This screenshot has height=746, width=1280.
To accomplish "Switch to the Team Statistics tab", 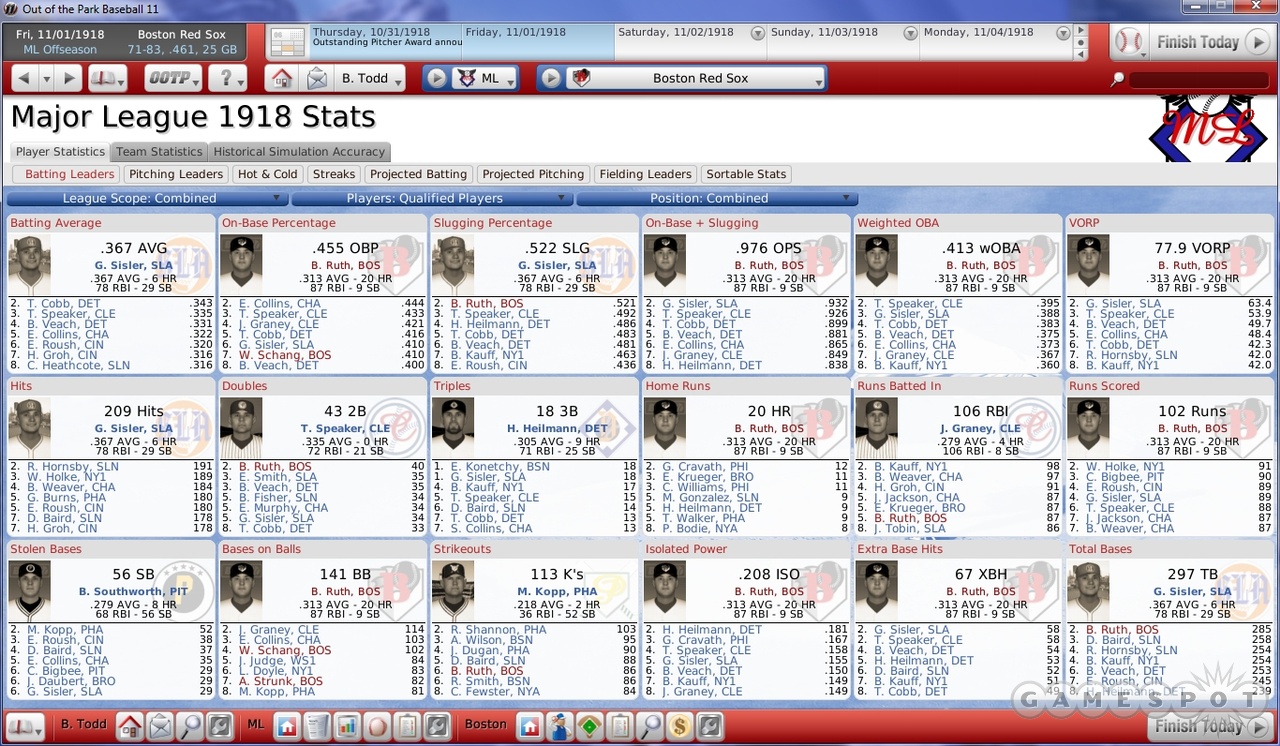I will 159,152.
